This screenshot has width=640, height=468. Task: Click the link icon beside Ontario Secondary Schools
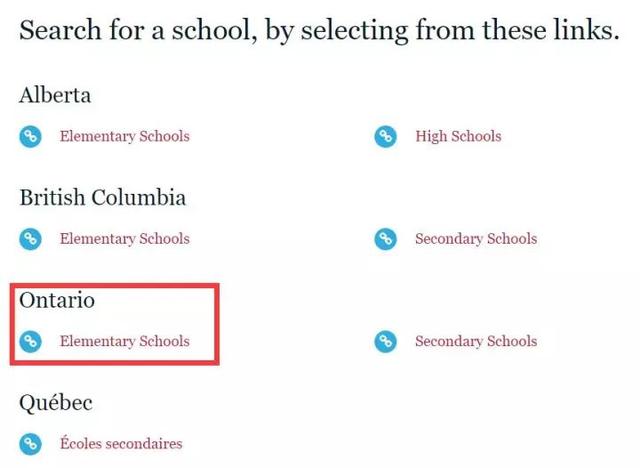(385, 341)
